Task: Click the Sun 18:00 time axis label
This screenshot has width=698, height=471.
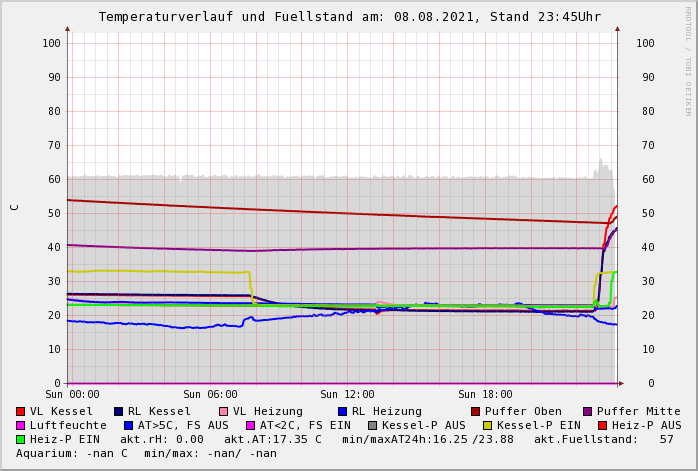Action: [485, 395]
